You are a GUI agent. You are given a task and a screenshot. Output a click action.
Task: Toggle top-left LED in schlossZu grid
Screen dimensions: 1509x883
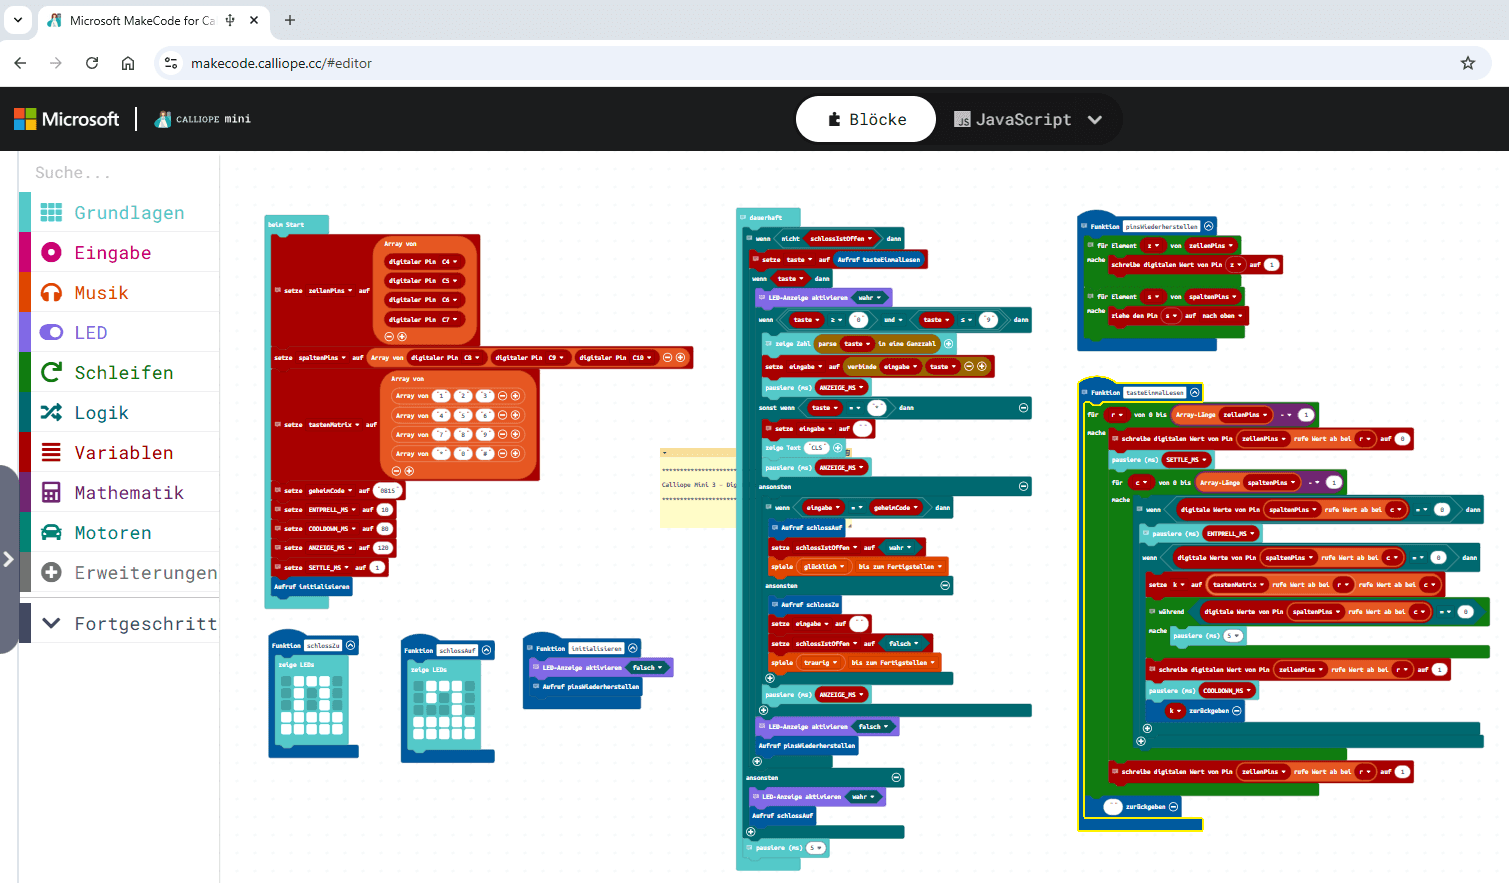[286, 681]
